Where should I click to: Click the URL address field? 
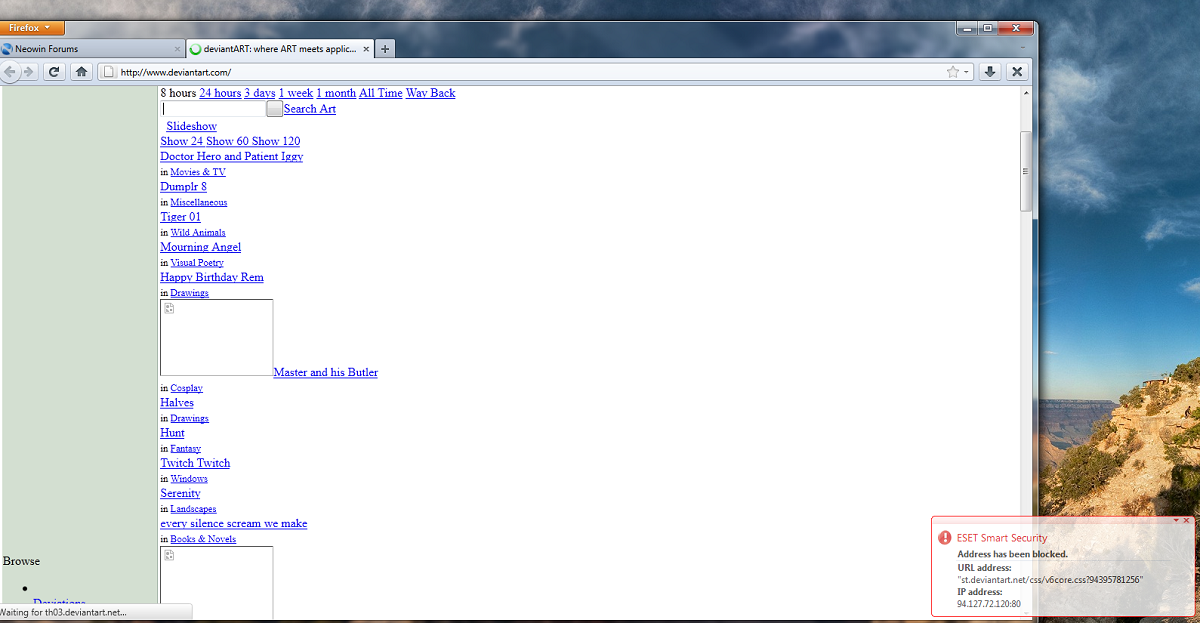(530, 72)
